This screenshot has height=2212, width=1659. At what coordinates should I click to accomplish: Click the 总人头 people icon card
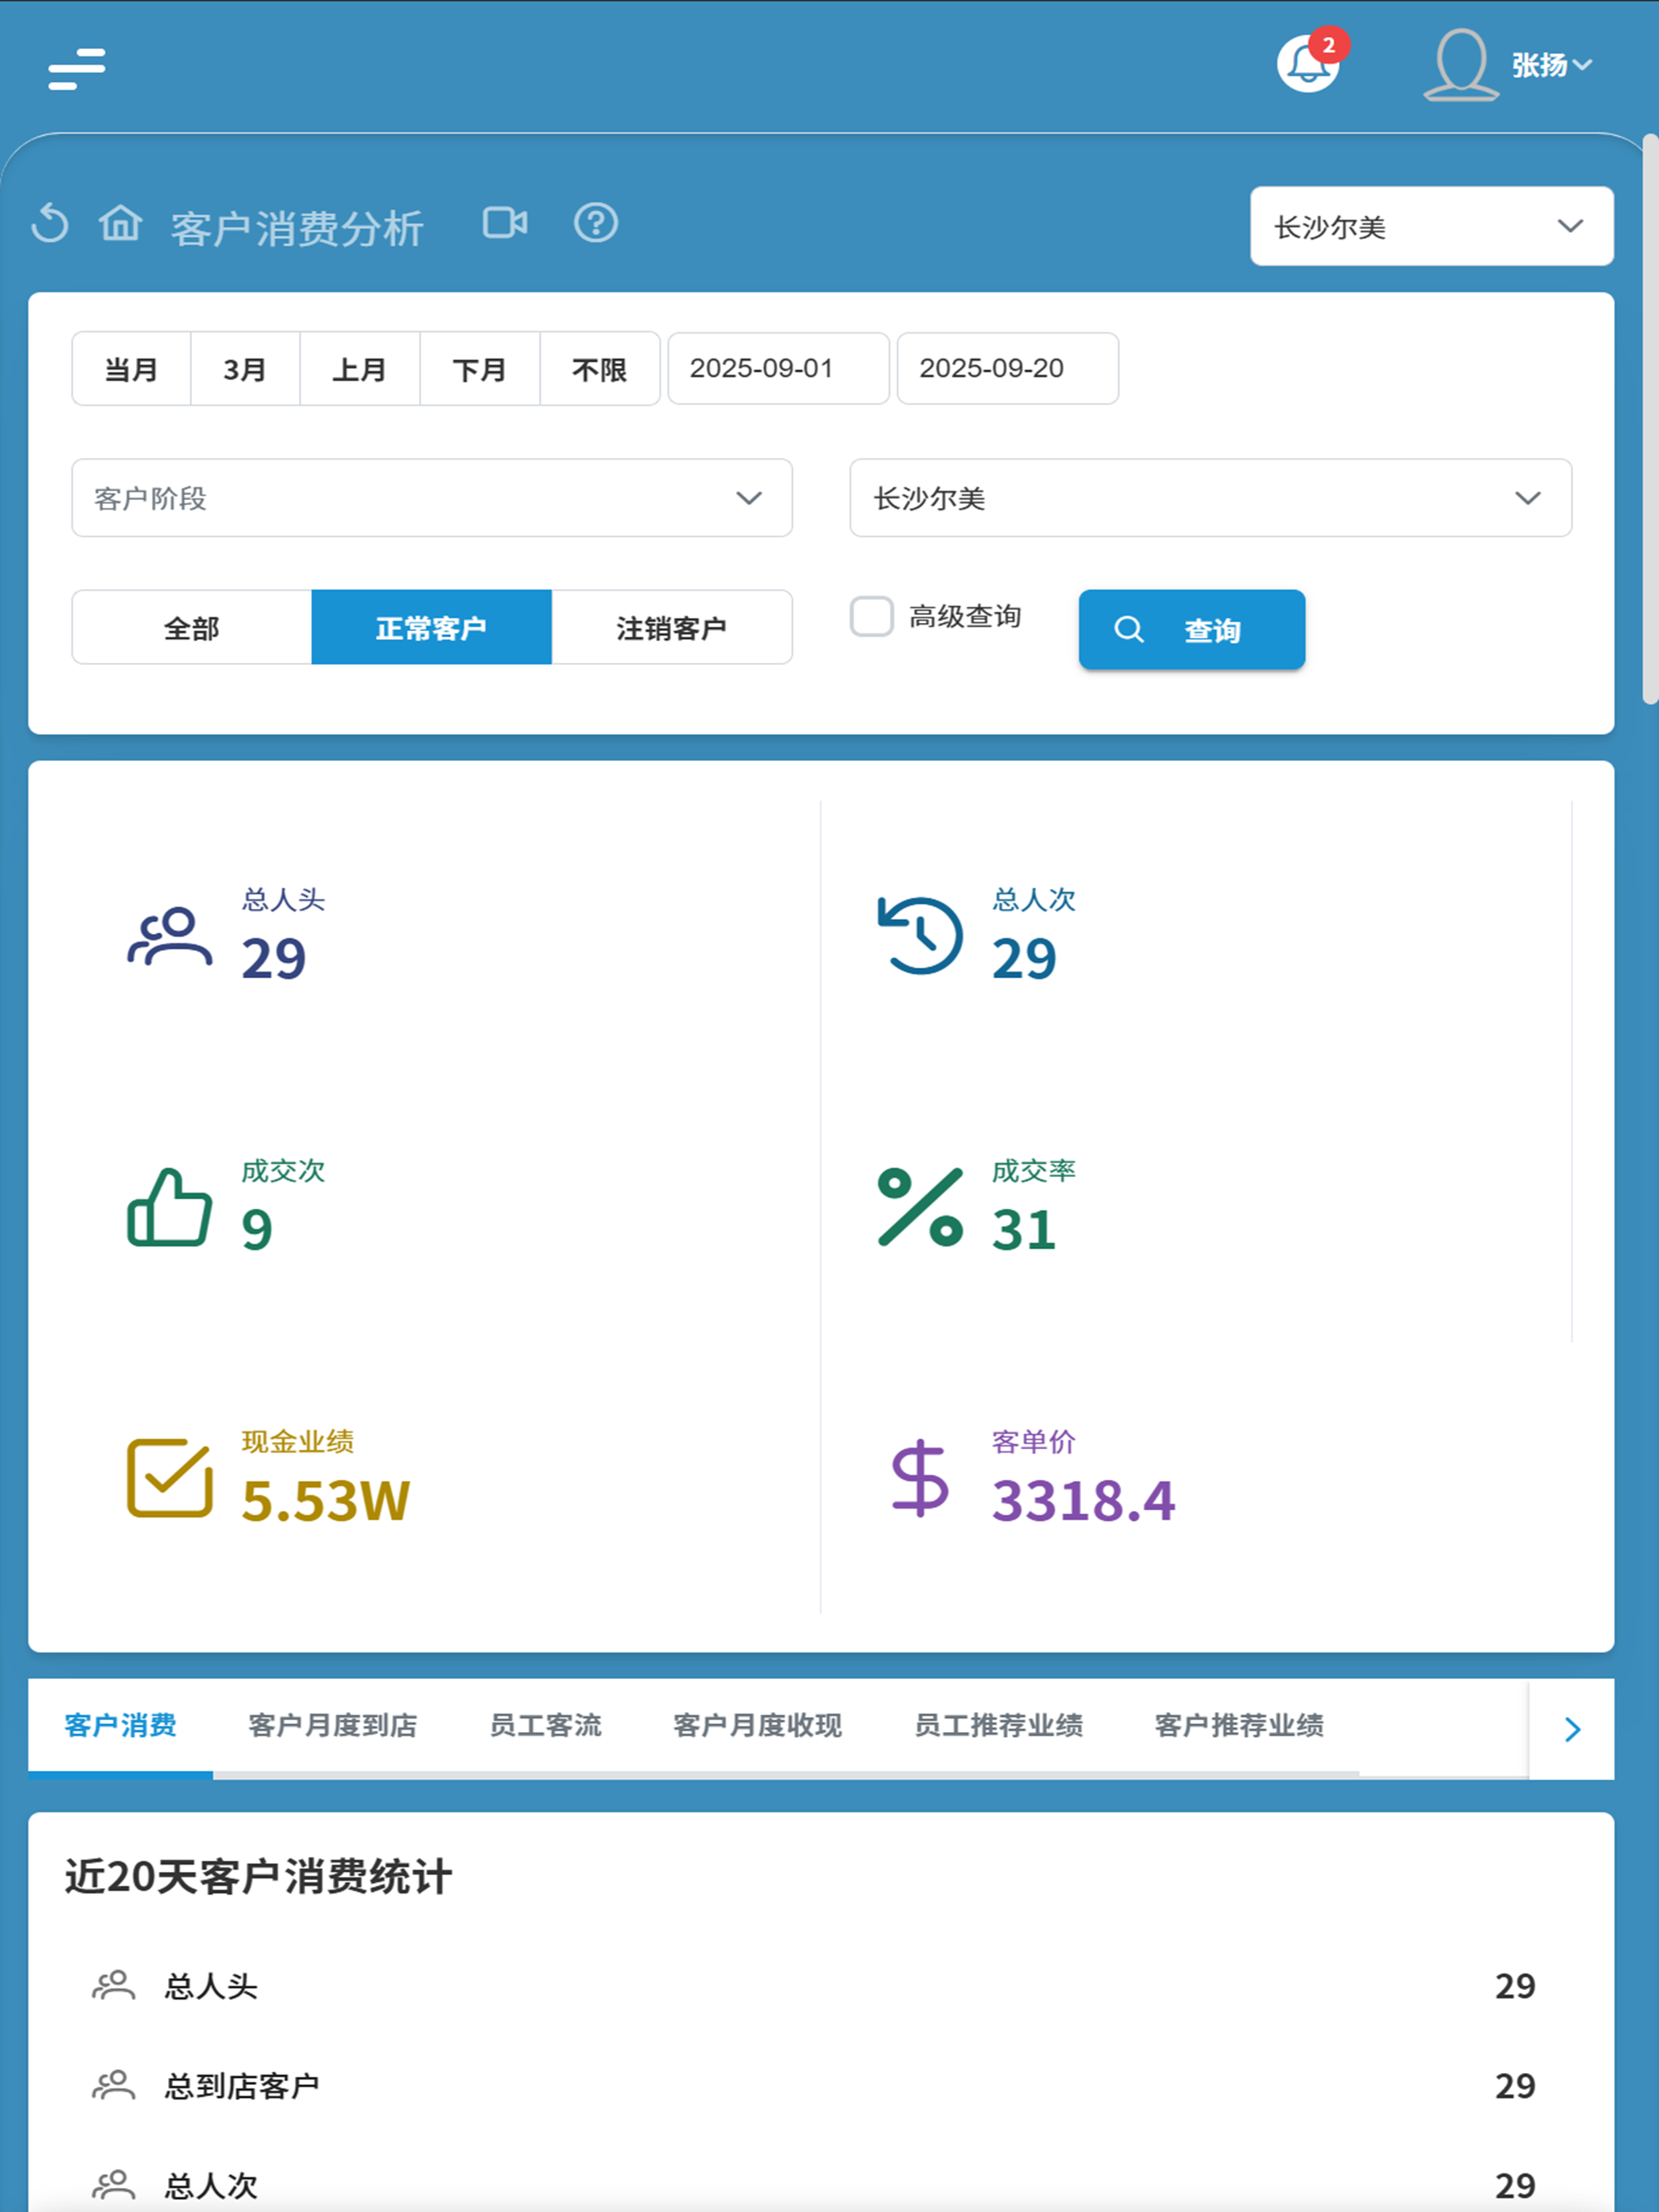click(170, 937)
